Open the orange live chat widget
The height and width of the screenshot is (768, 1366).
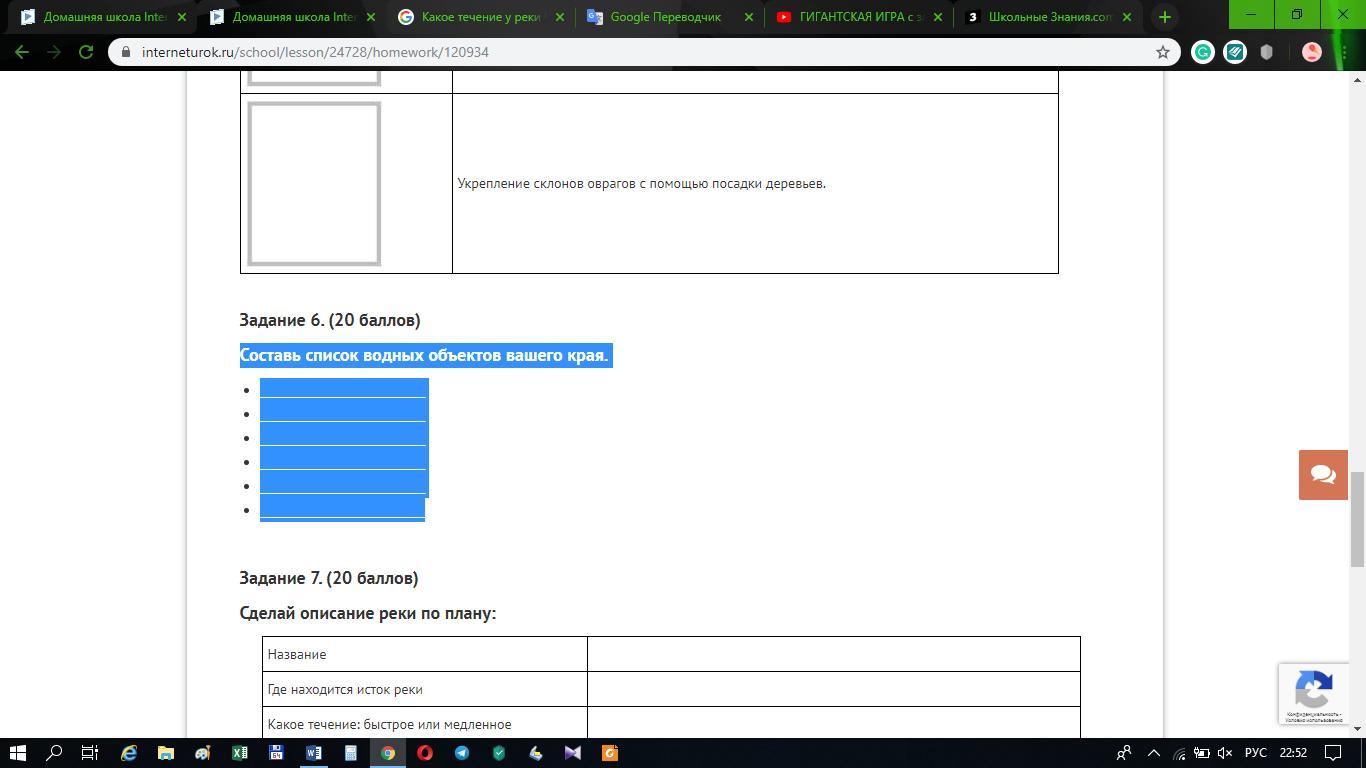click(x=1323, y=474)
